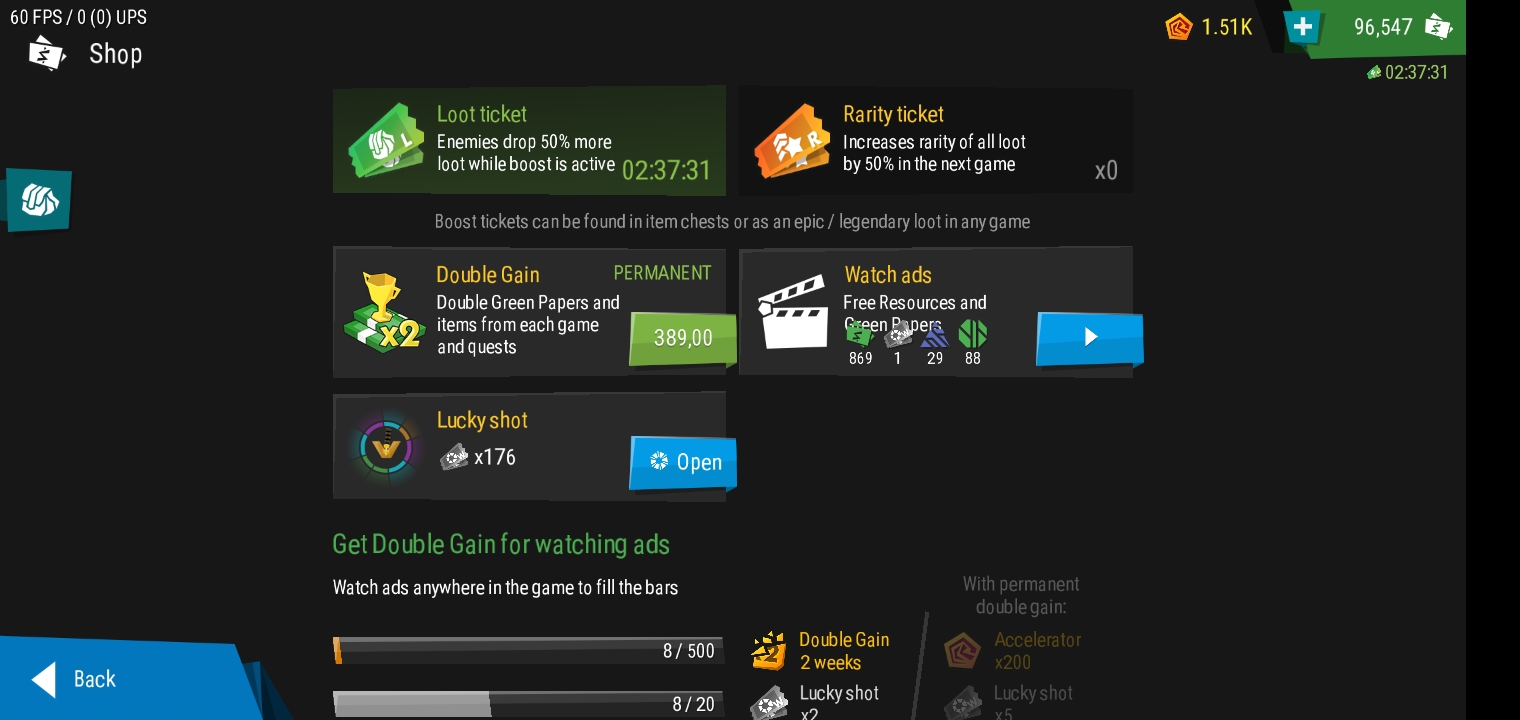Tap the faded Accelerator x200 reward icon

tap(963, 651)
